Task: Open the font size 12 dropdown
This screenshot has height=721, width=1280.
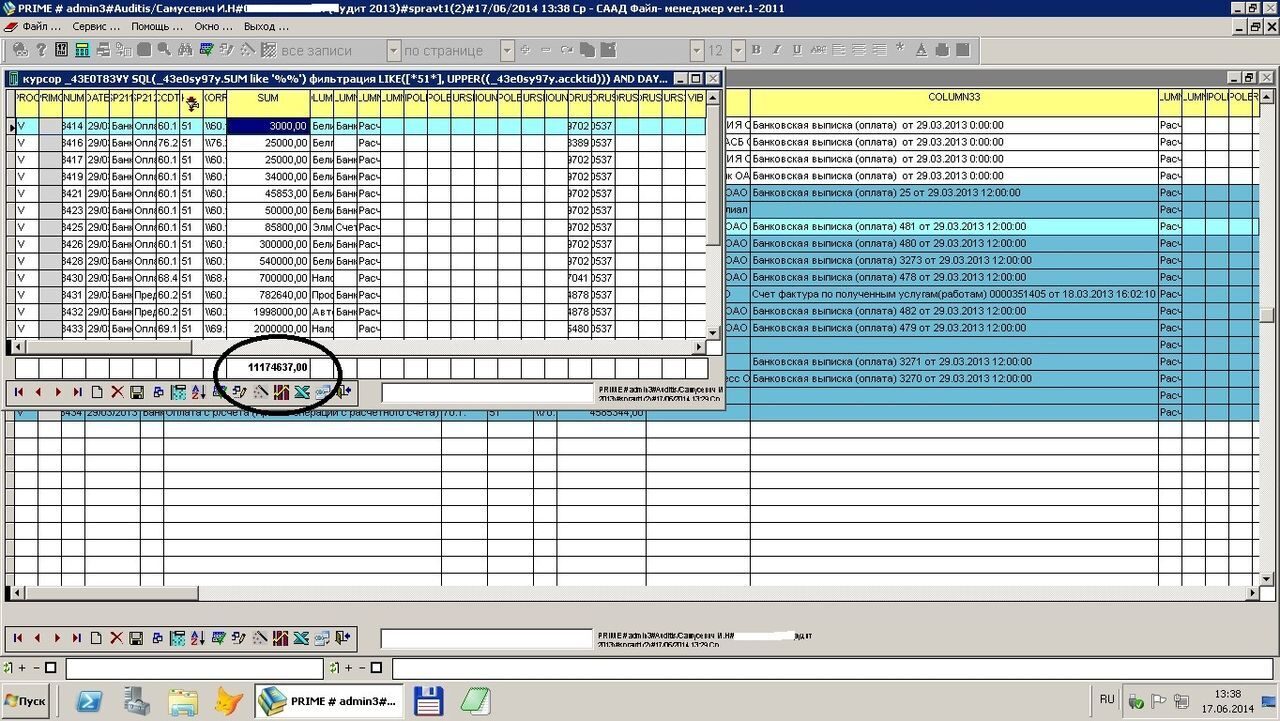Action: 738,50
